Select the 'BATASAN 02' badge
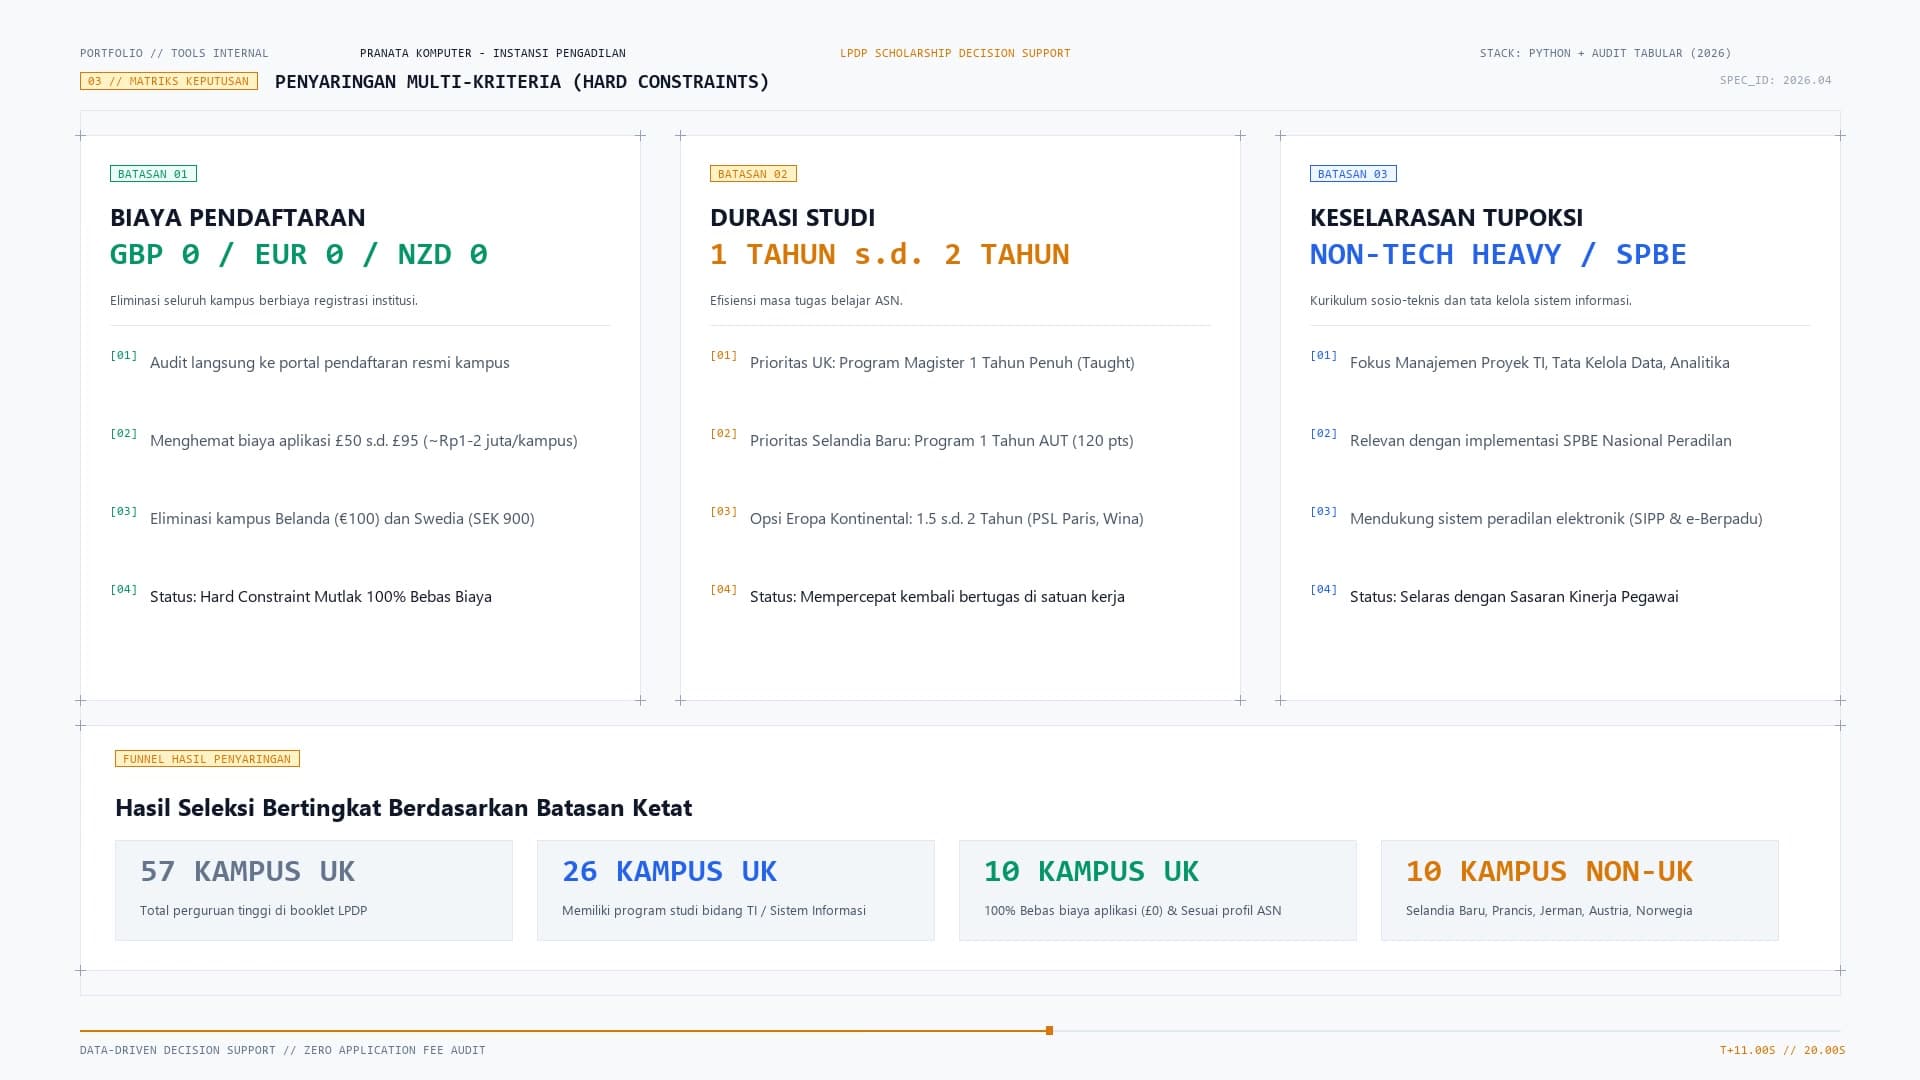This screenshot has height=1080, width=1920. coord(753,174)
